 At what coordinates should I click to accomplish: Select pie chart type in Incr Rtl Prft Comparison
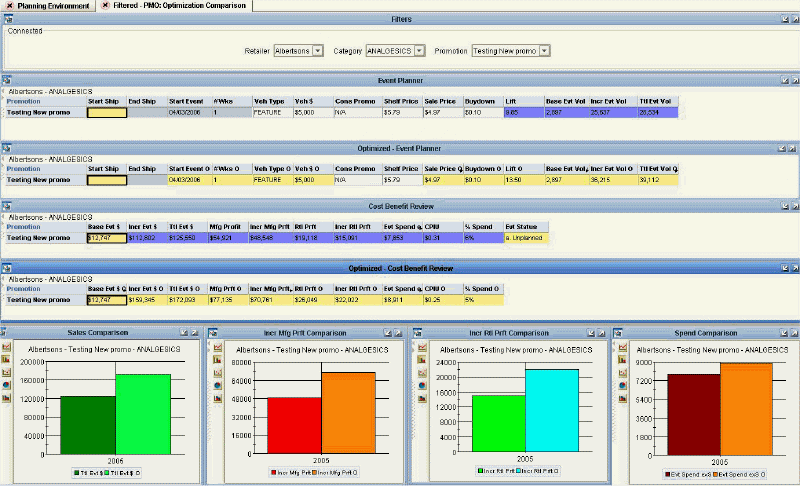[422, 386]
